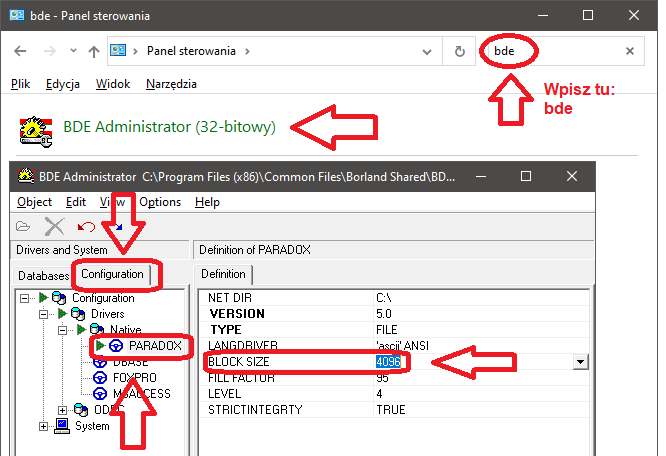The height and width of the screenshot is (456, 666).
Task: Click the BLOCK SIZE value 4096
Action: click(x=388, y=362)
